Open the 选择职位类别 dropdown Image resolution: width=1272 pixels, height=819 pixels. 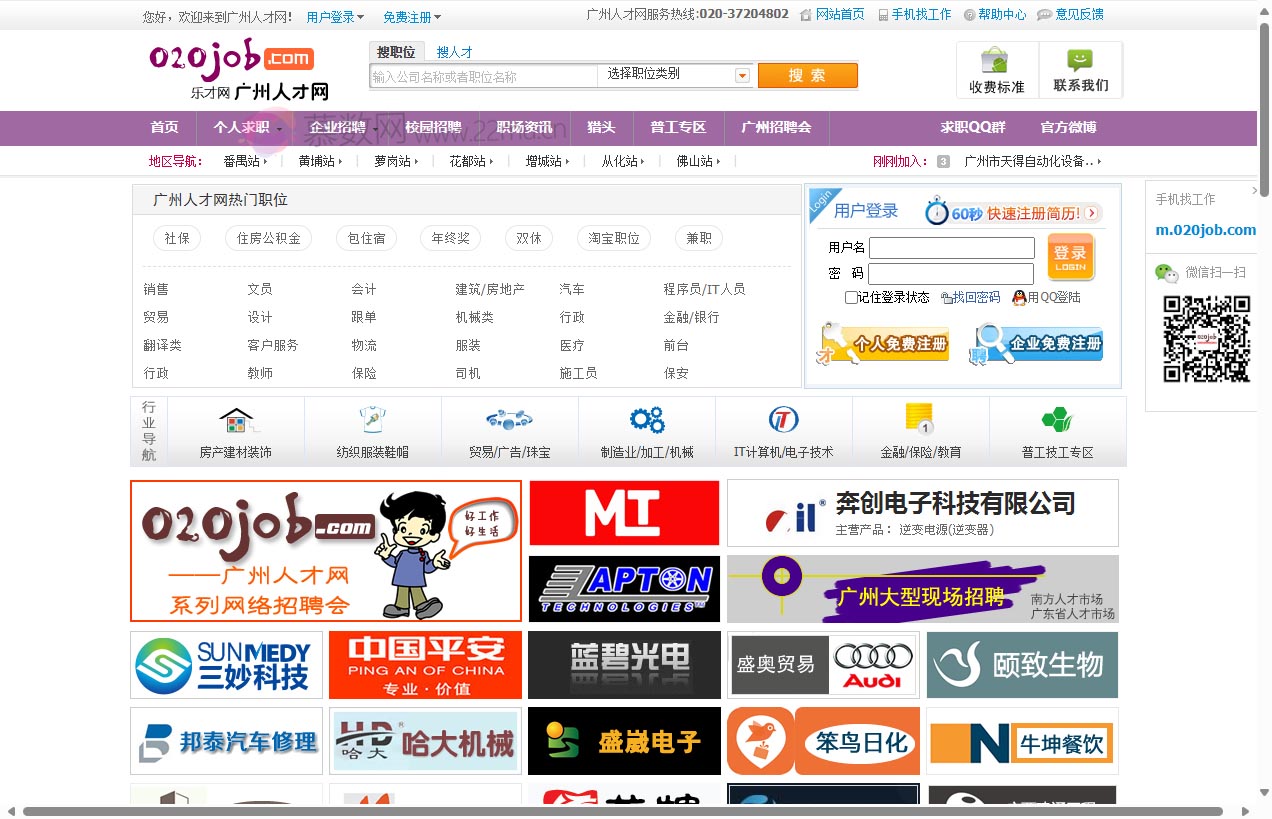(x=676, y=75)
